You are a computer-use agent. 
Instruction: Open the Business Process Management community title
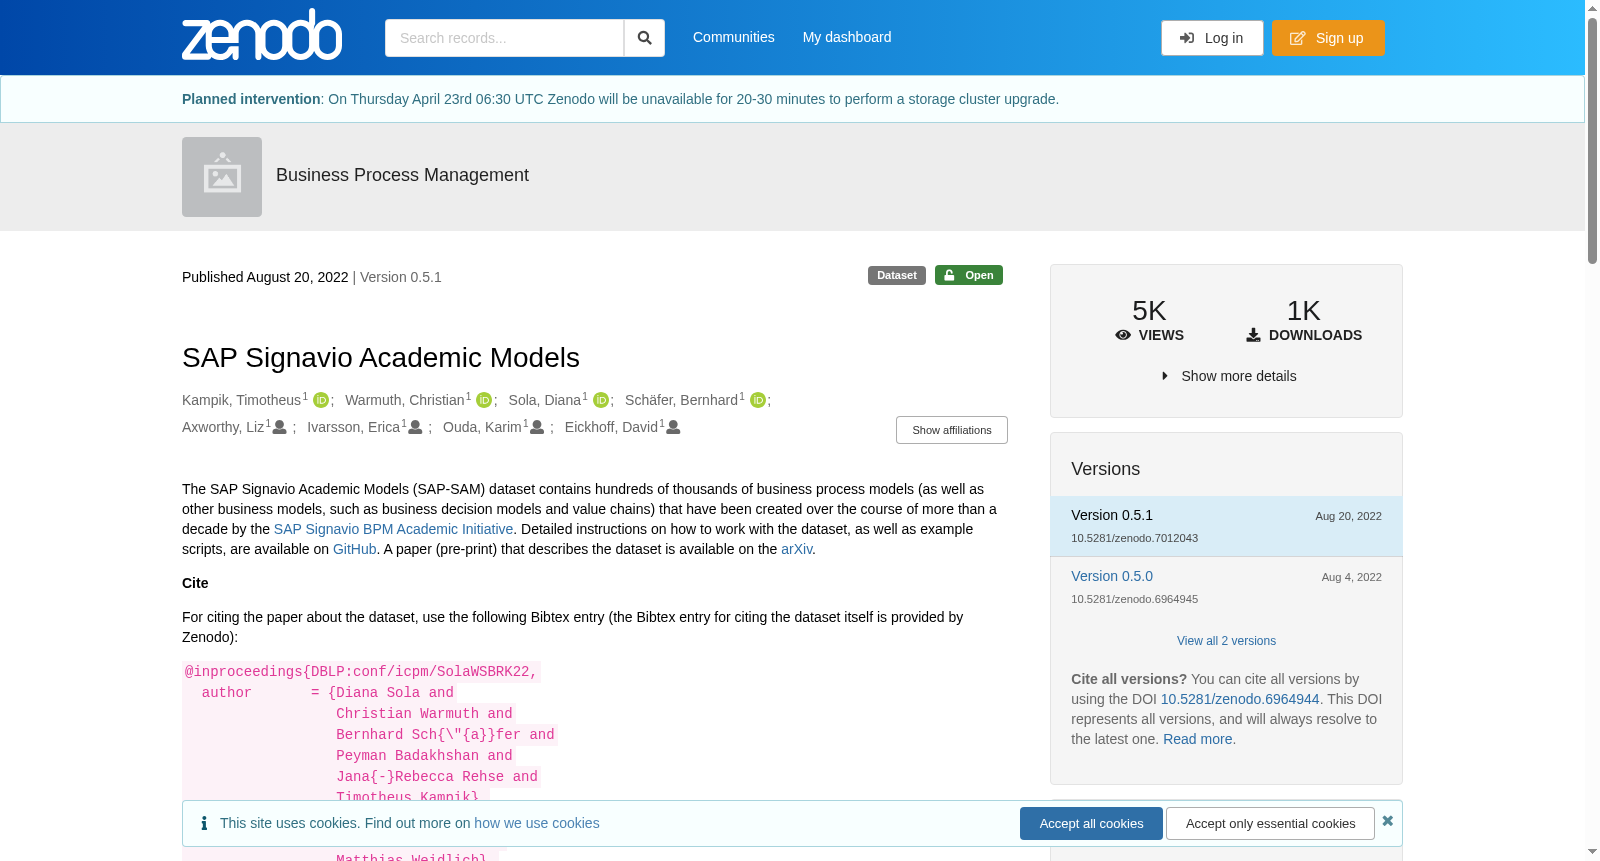[402, 175]
